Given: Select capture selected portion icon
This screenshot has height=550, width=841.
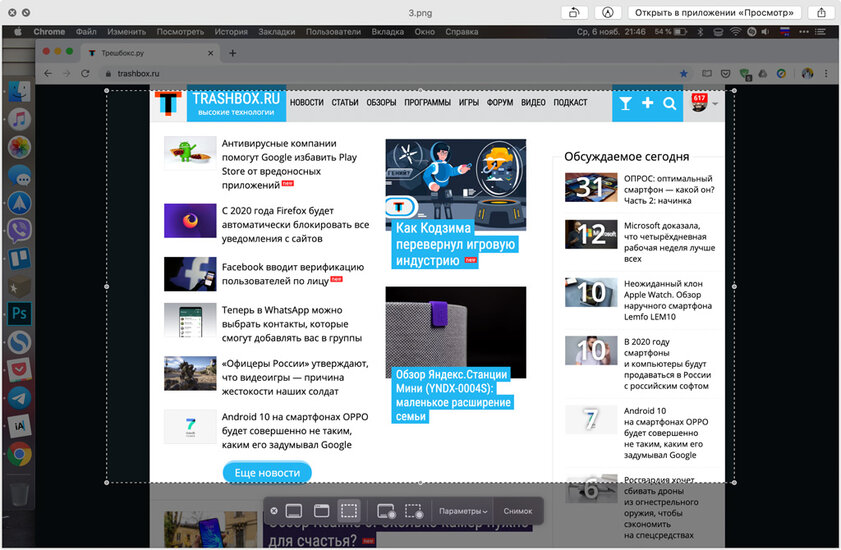Looking at the screenshot, I should [349, 511].
